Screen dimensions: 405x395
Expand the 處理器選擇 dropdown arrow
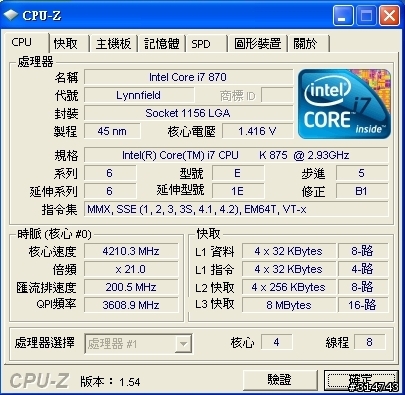click(x=183, y=344)
